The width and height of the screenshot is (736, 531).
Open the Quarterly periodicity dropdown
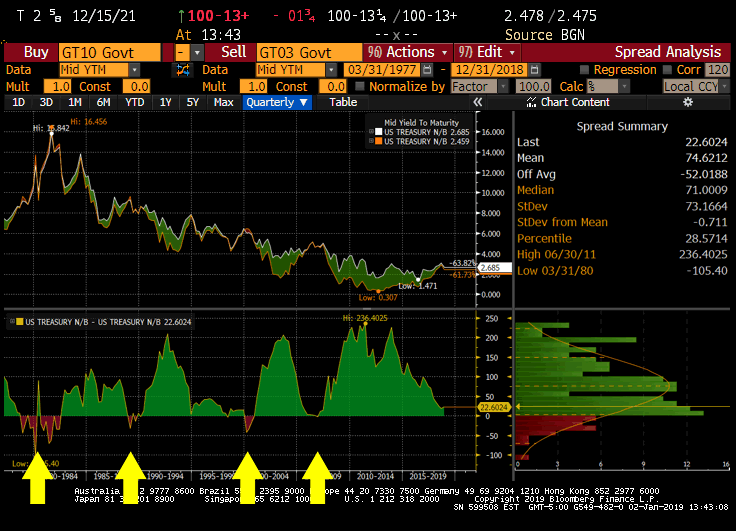(x=277, y=102)
